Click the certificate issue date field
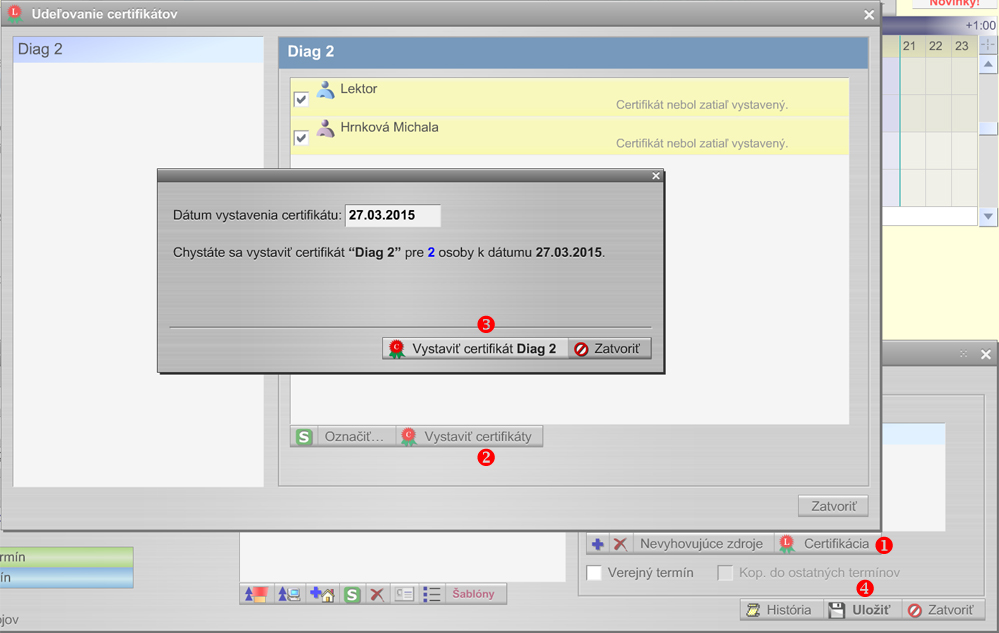The width and height of the screenshot is (999, 633). point(392,215)
